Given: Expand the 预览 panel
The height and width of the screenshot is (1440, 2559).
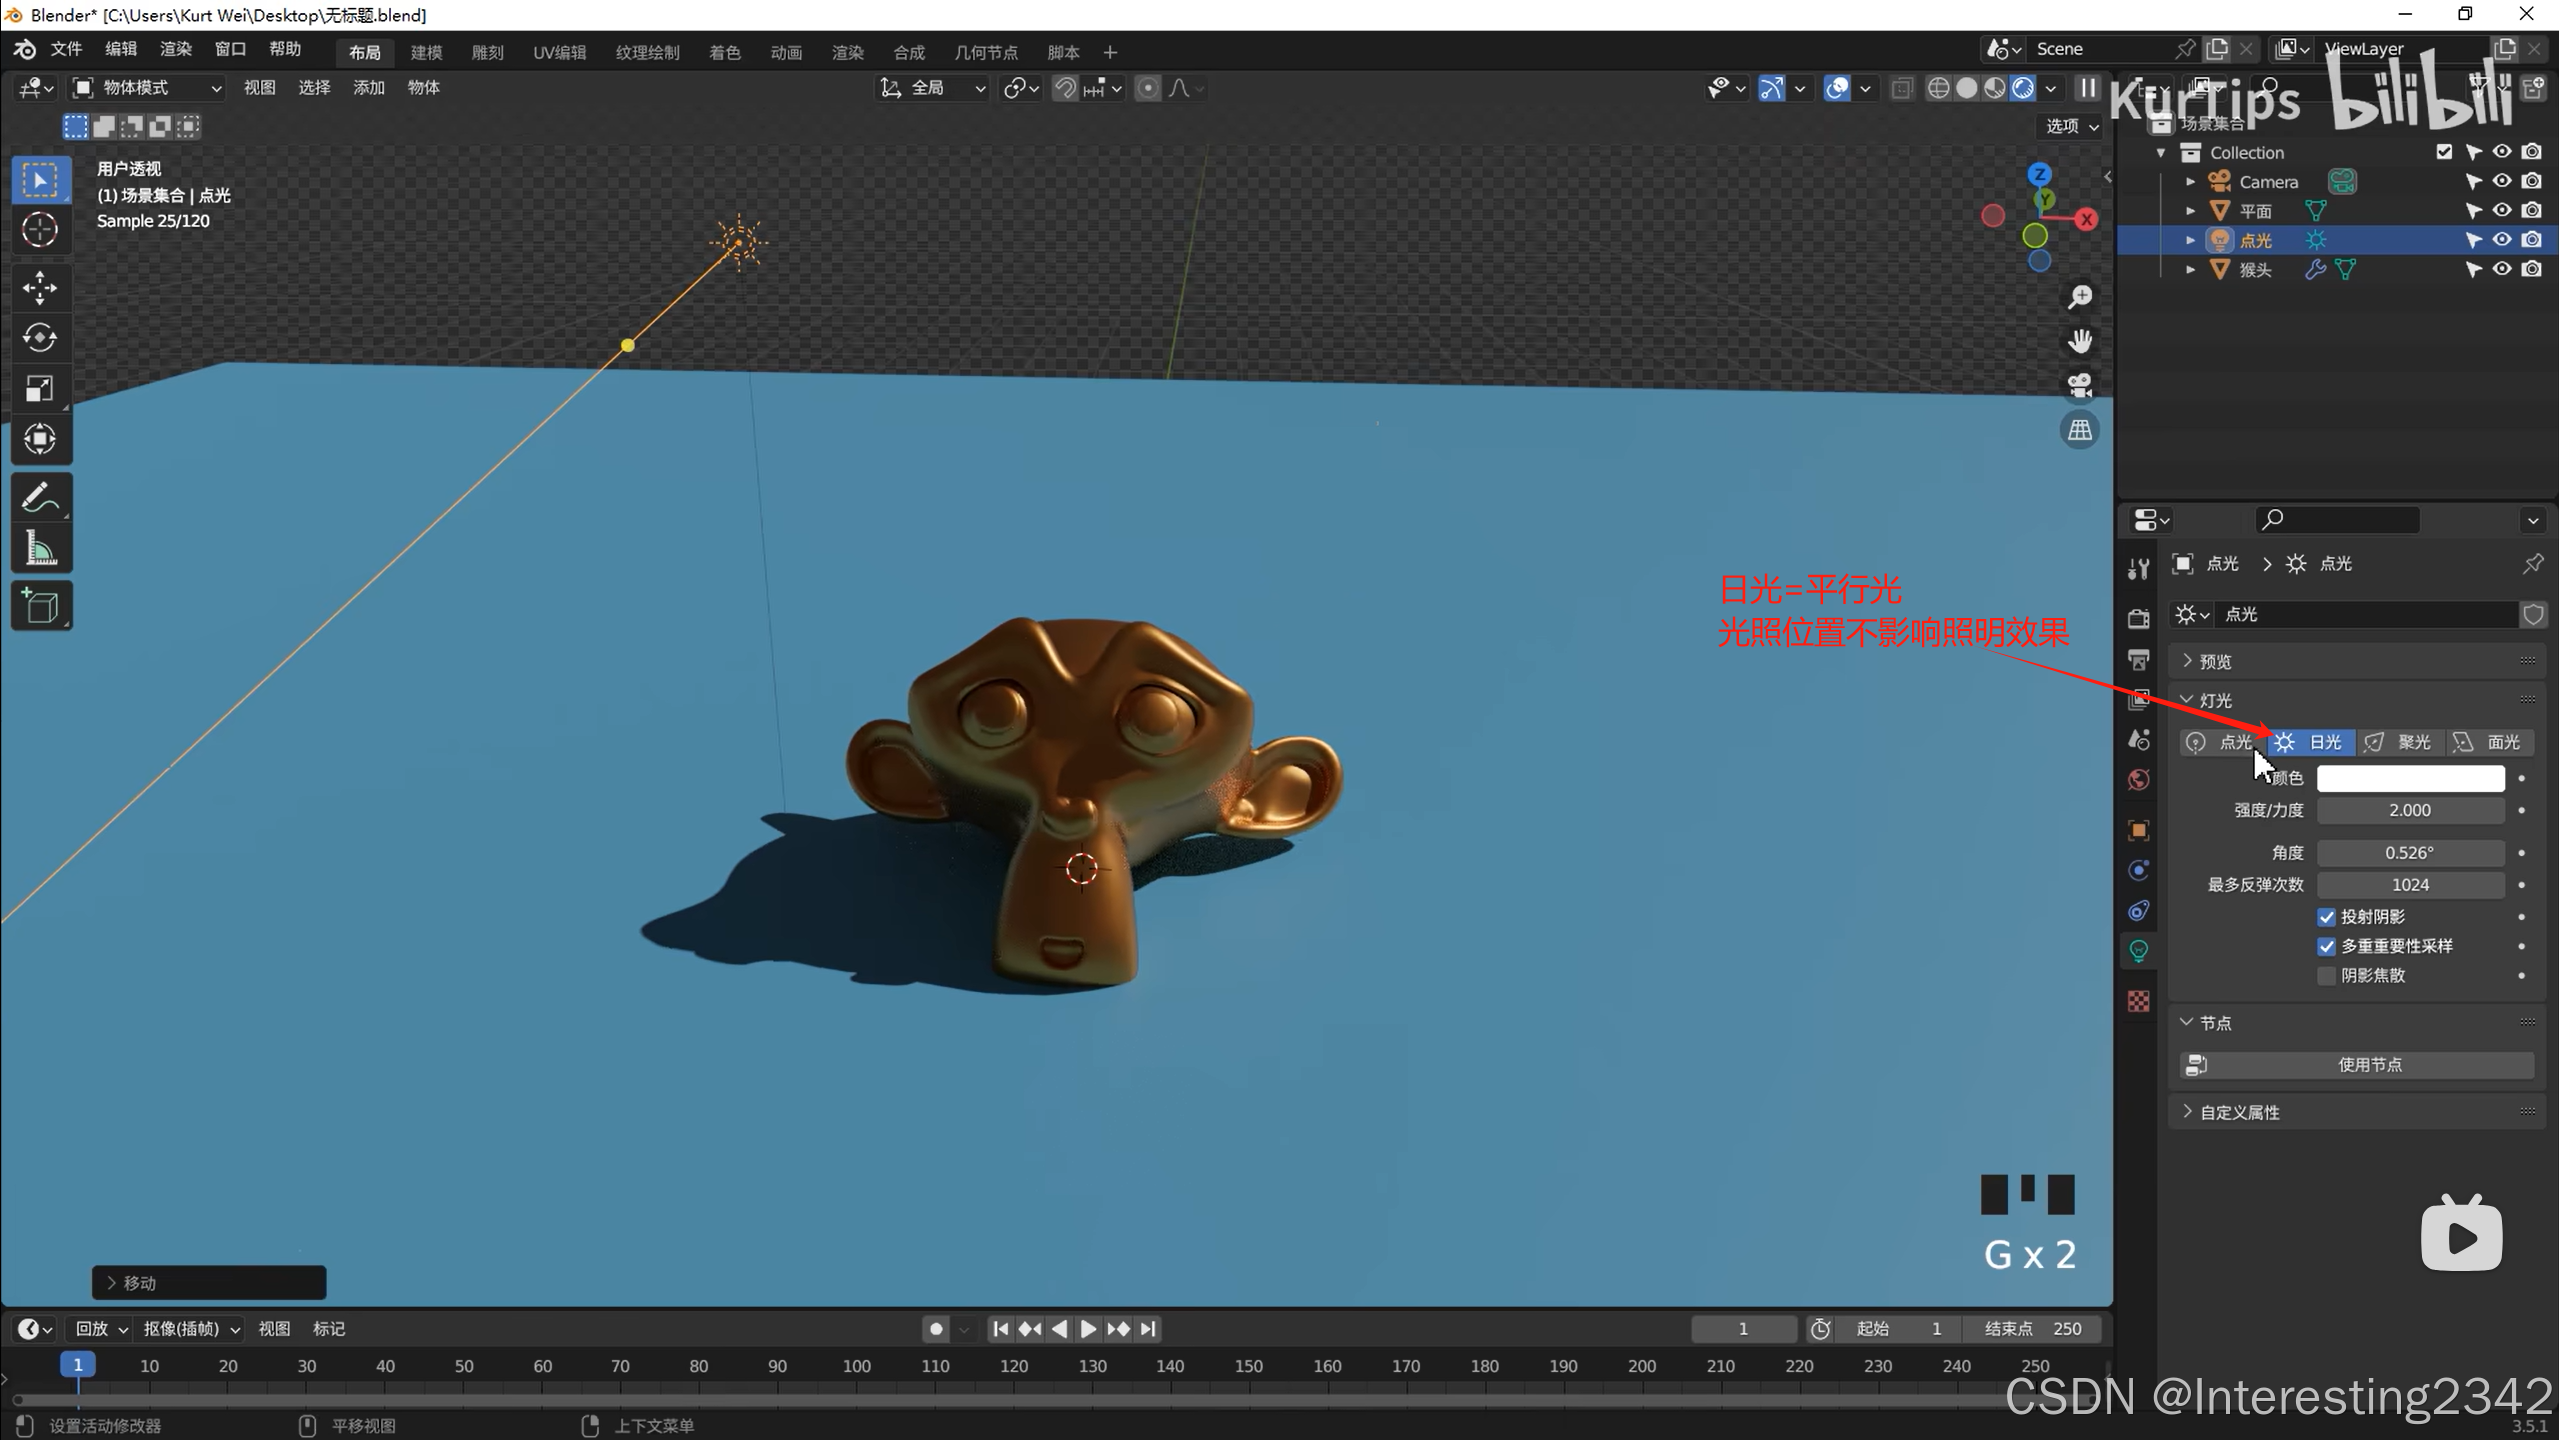Looking at the screenshot, I should [x=2214, y=661].
